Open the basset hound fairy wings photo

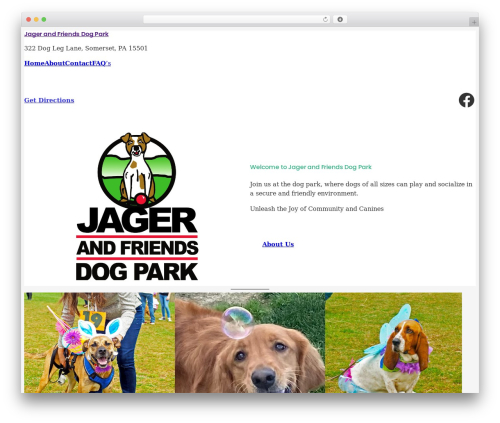click(393, 343)
